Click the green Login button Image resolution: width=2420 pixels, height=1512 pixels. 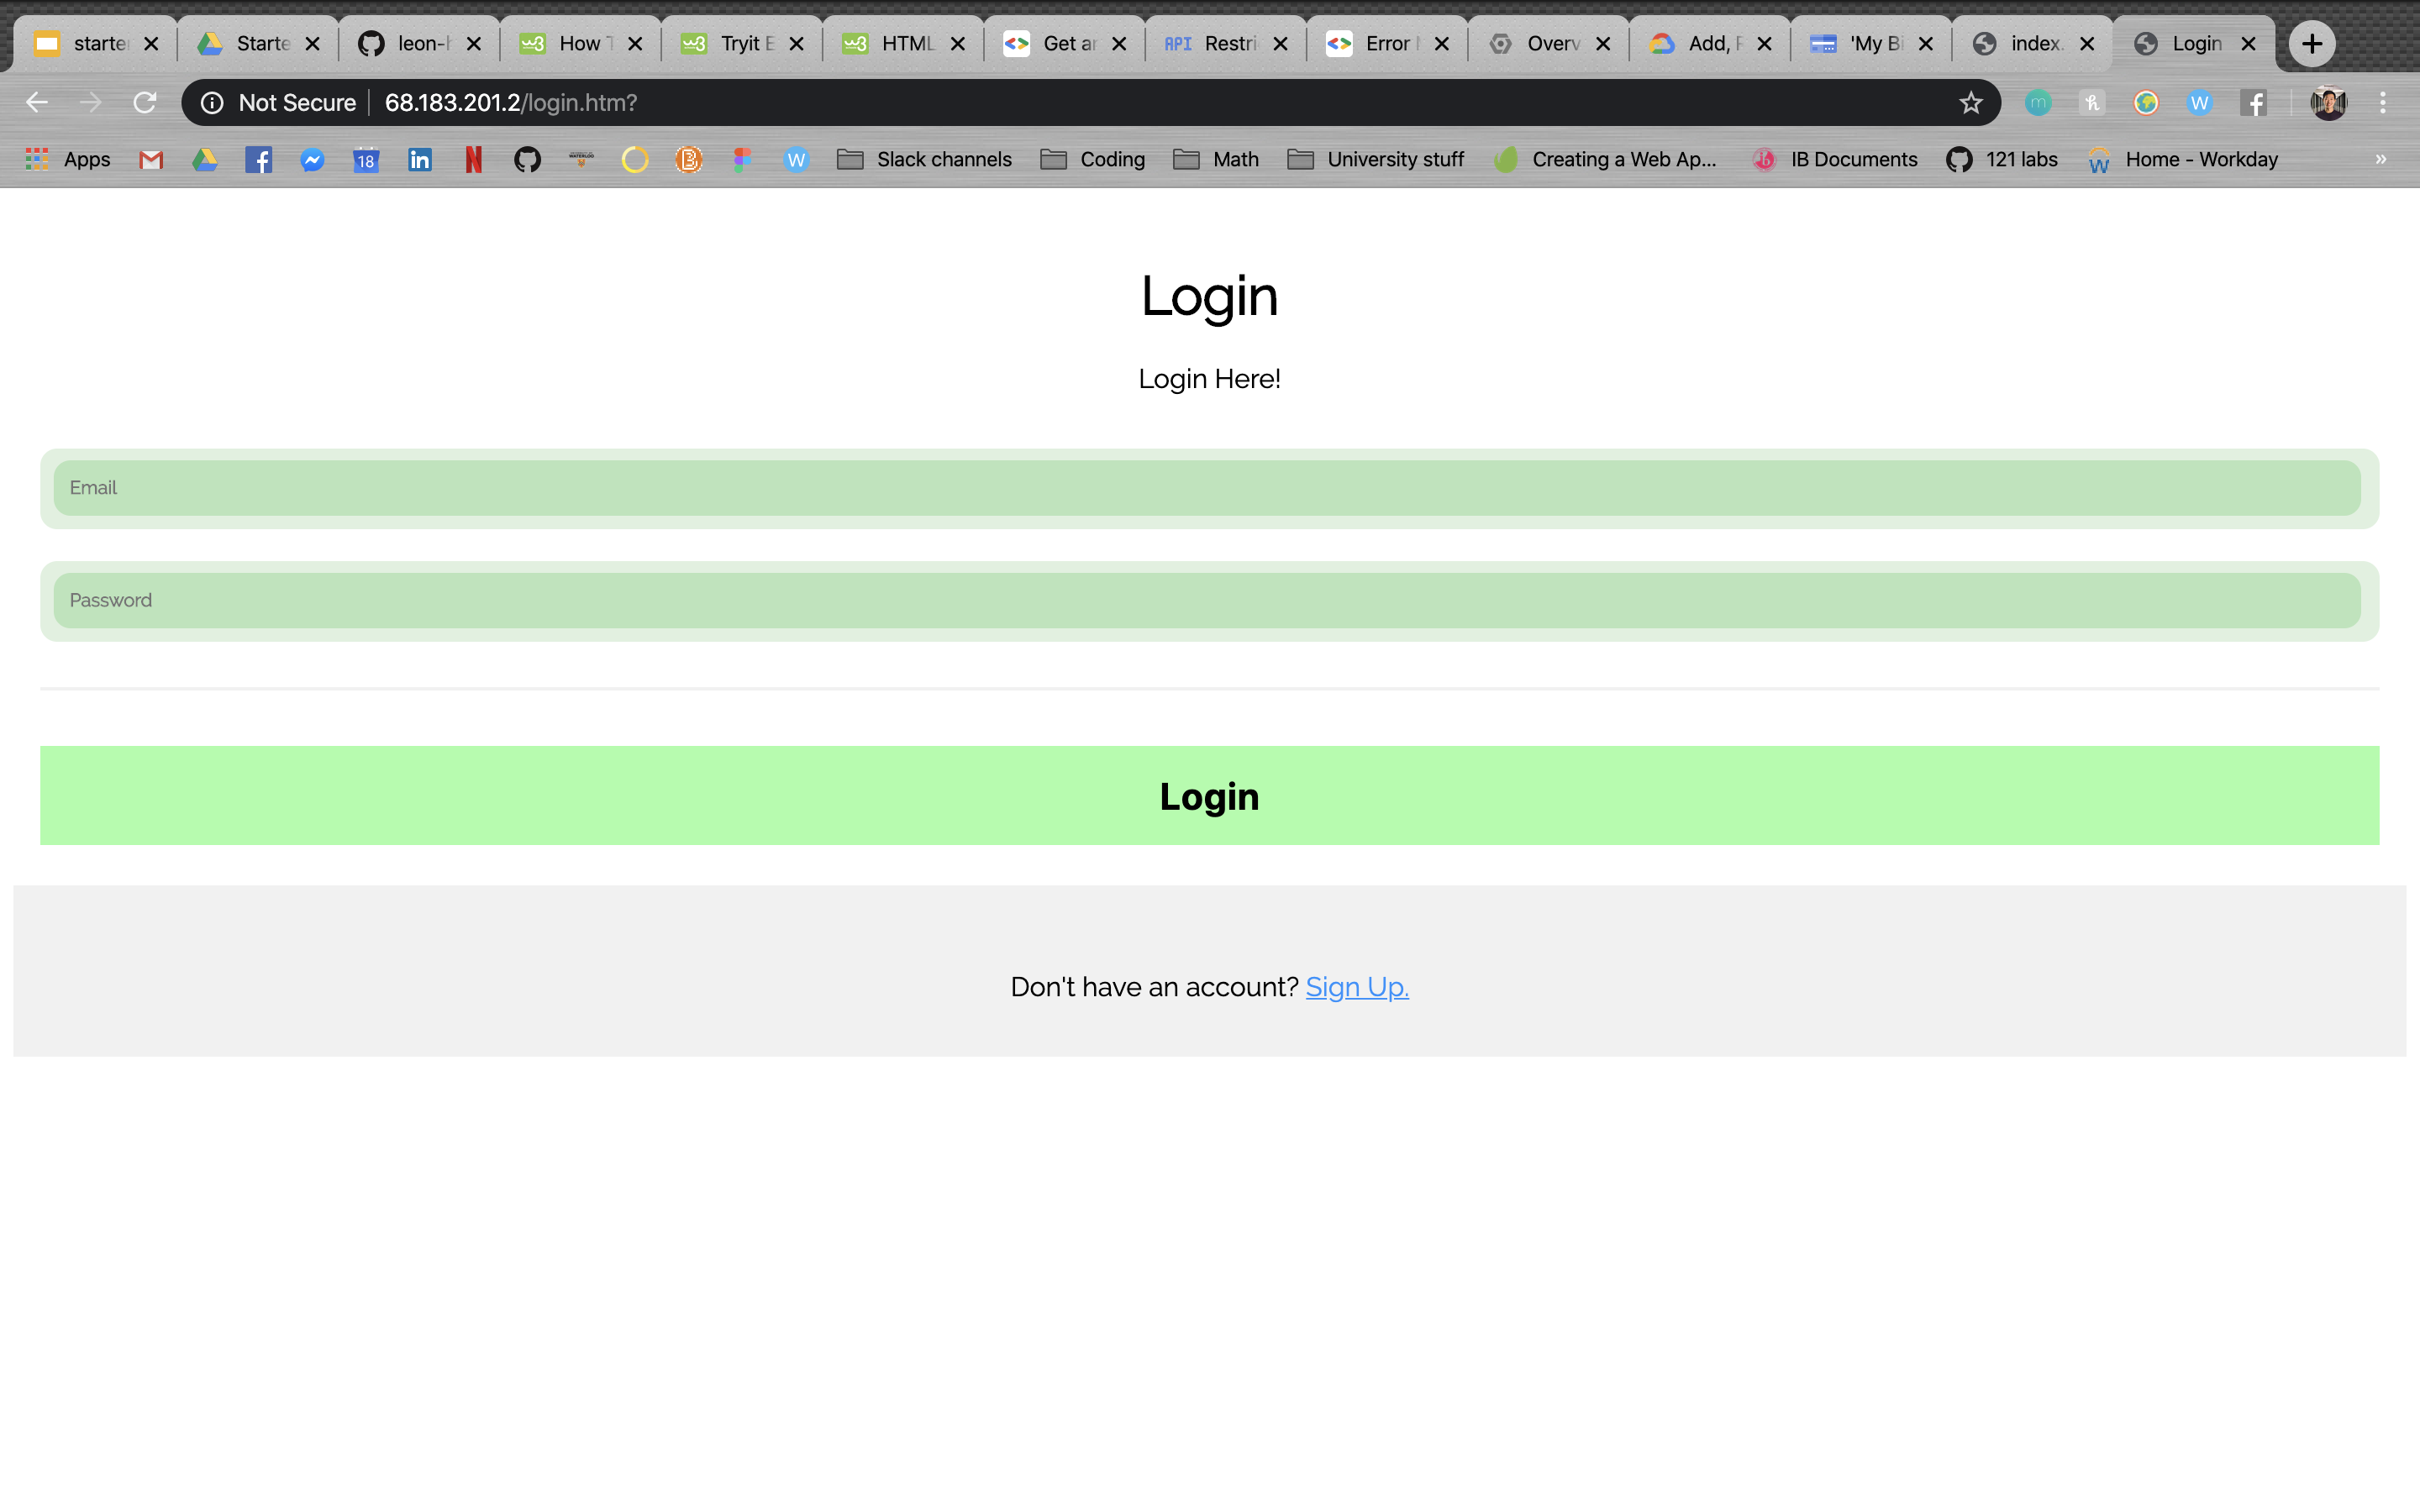point(1209,795)
